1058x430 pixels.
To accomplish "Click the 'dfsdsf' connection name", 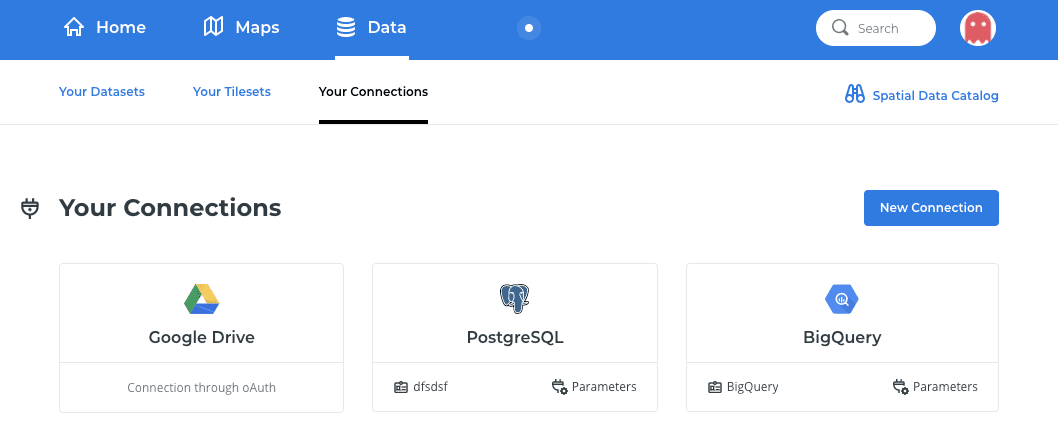I will point(430,387).
